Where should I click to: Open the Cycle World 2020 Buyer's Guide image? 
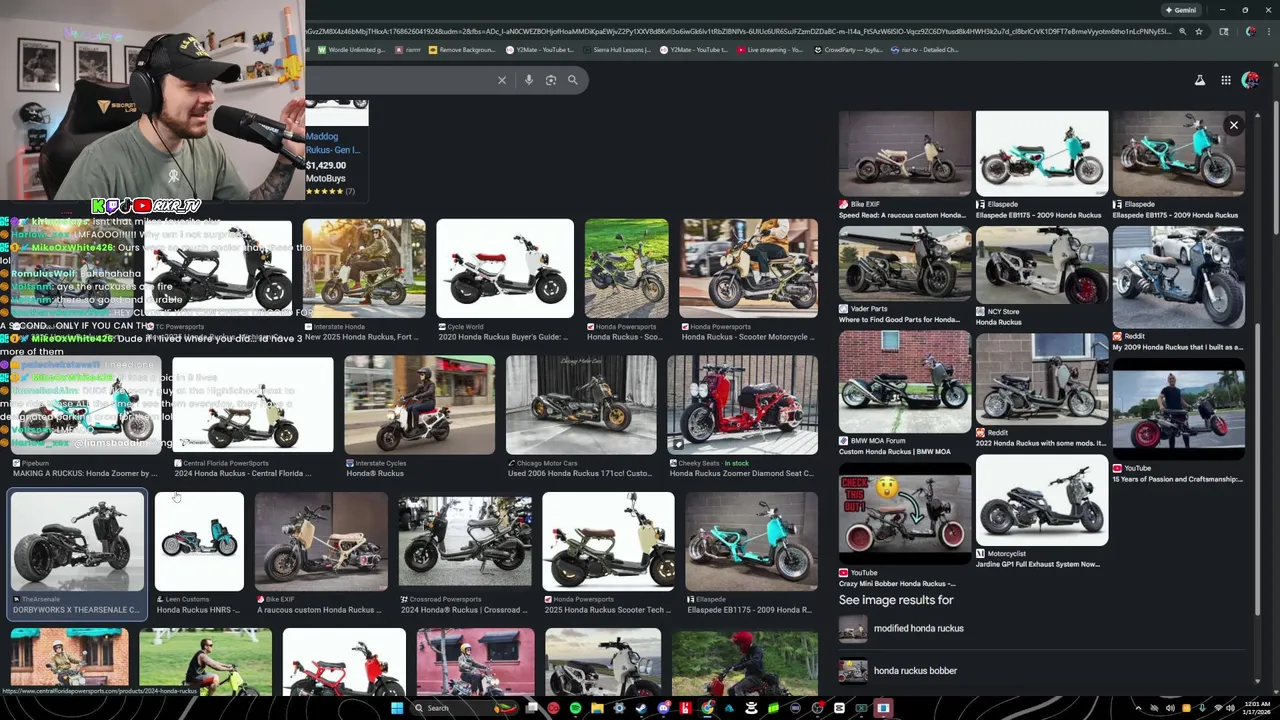click(x=505, y=268)
